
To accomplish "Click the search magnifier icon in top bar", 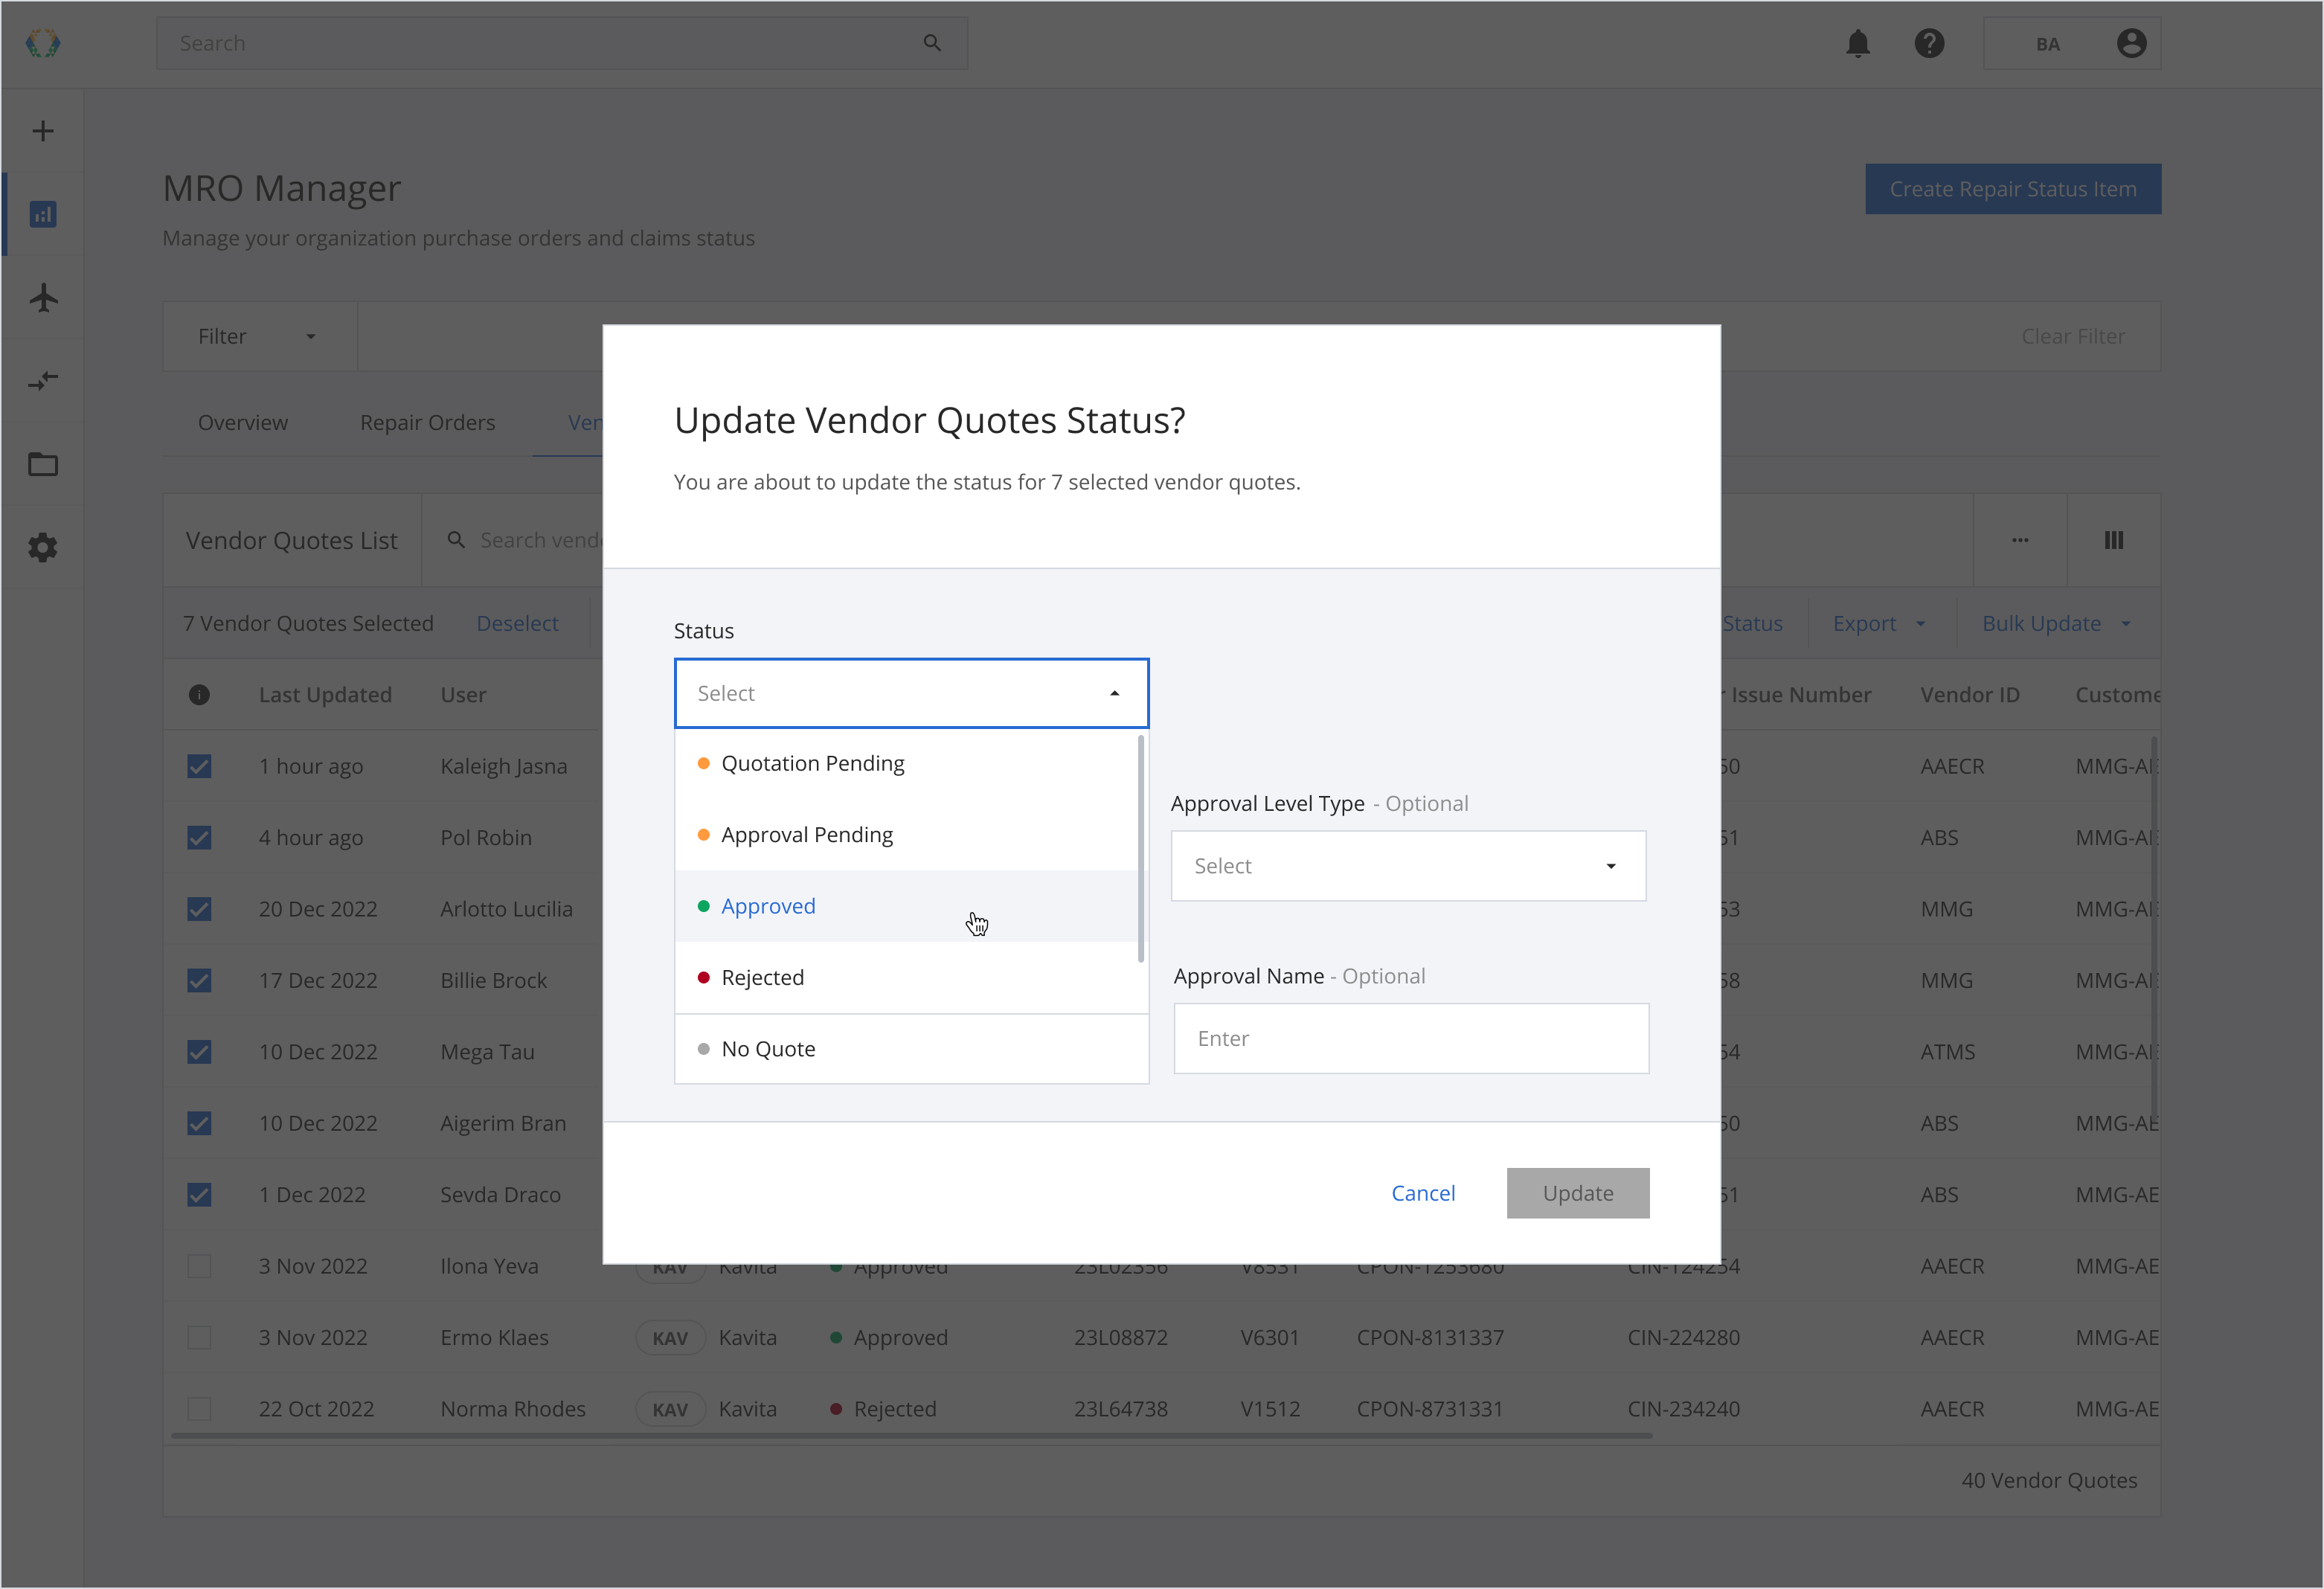I will pos(932,43).
